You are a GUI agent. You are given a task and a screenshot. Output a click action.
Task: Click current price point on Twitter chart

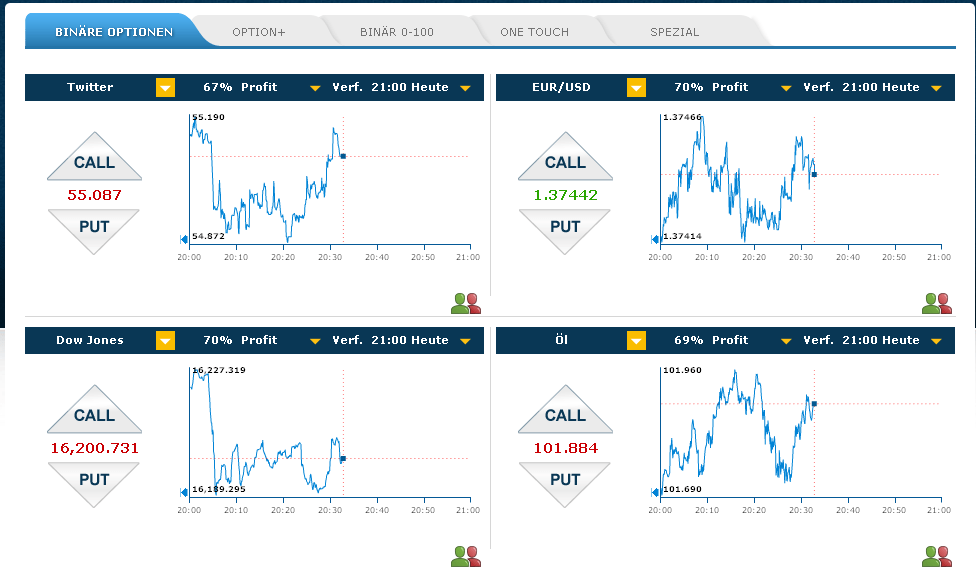343,156
